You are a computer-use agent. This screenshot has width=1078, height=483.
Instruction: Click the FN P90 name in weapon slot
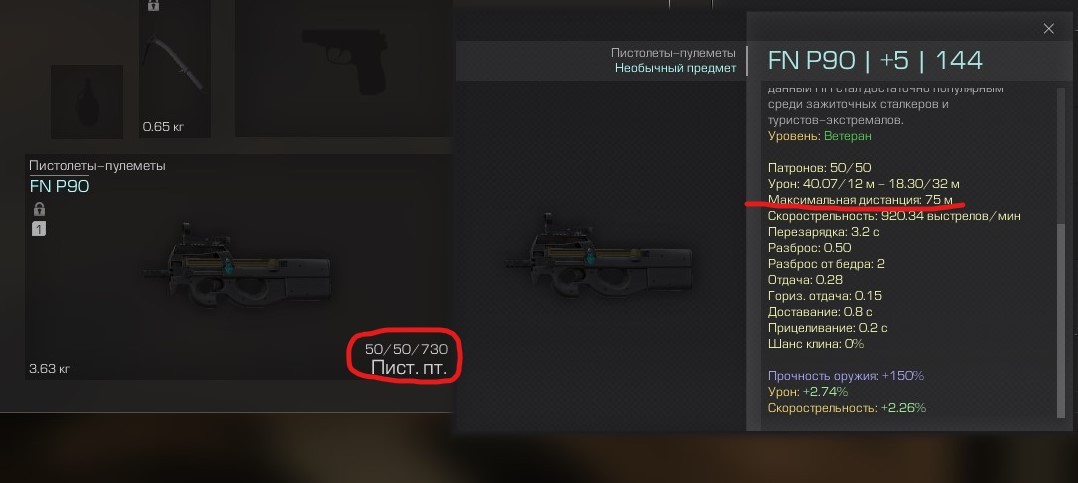click(59, 186)
